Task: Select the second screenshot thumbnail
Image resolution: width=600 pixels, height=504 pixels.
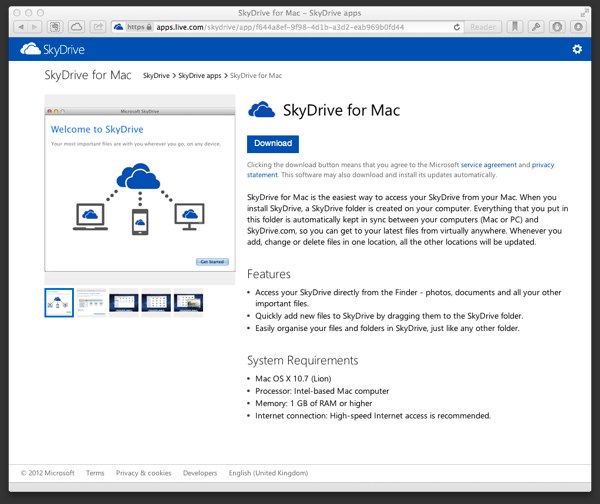Action: point(91,303)
